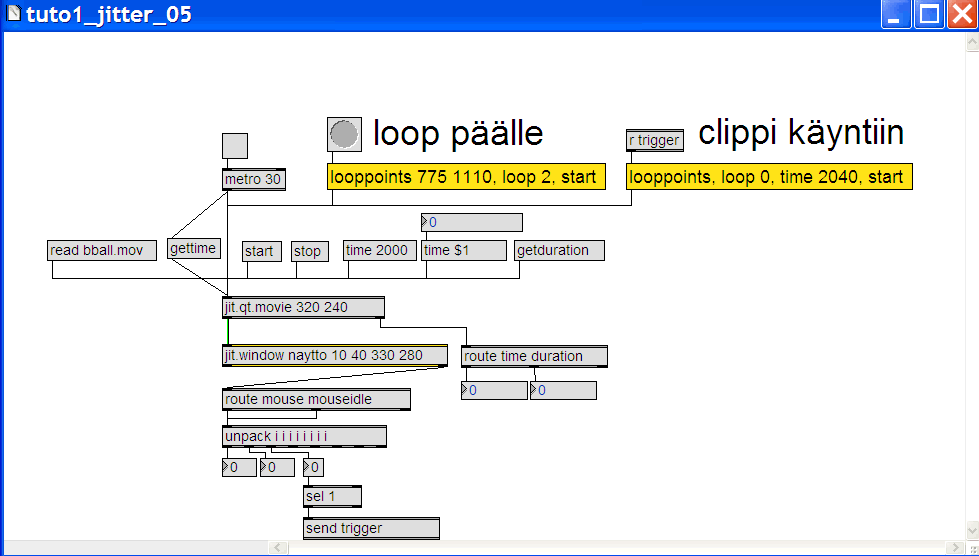The height and width of the screenshot is (556, 979).
Task: Click the 'time 2000' message box
Action: pos(379,251)
